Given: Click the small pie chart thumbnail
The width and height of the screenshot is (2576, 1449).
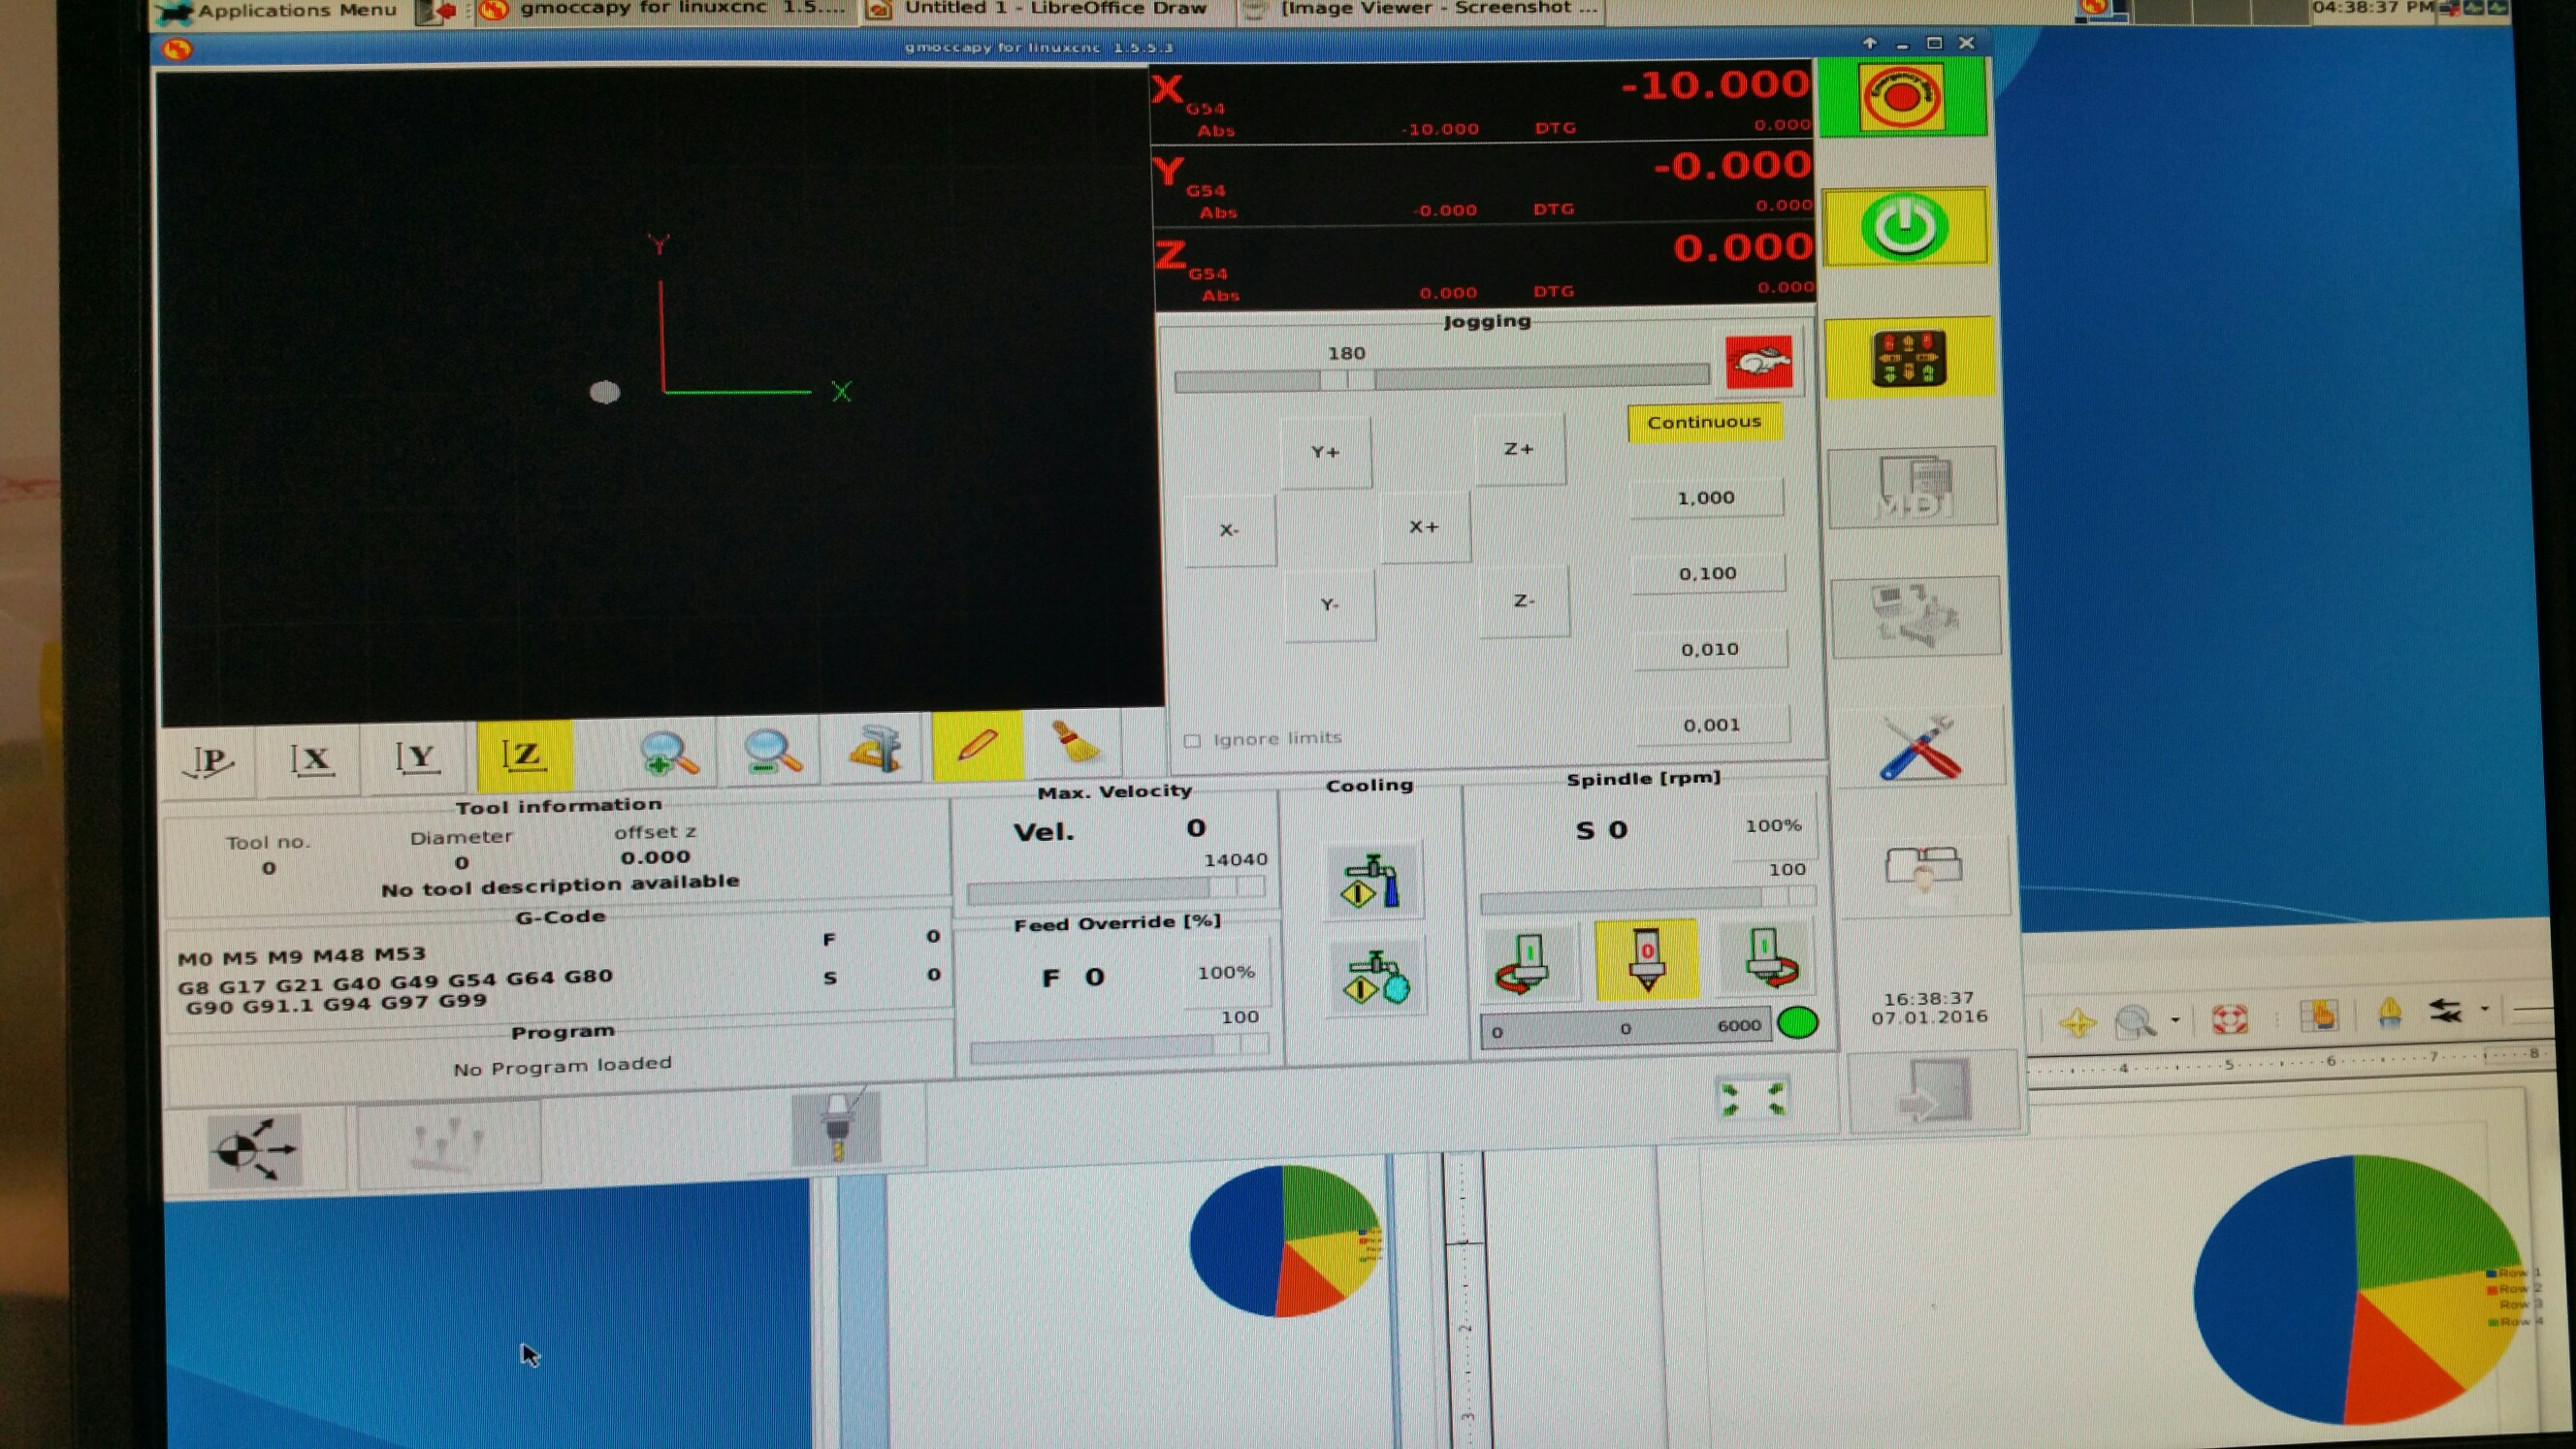Looking at the screenshot, I should (1285, 1240).
